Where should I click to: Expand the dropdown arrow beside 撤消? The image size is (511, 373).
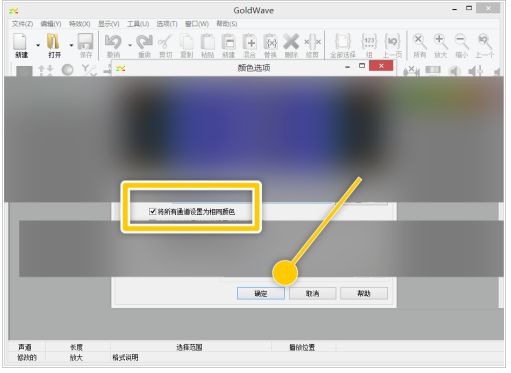[130, 45]
